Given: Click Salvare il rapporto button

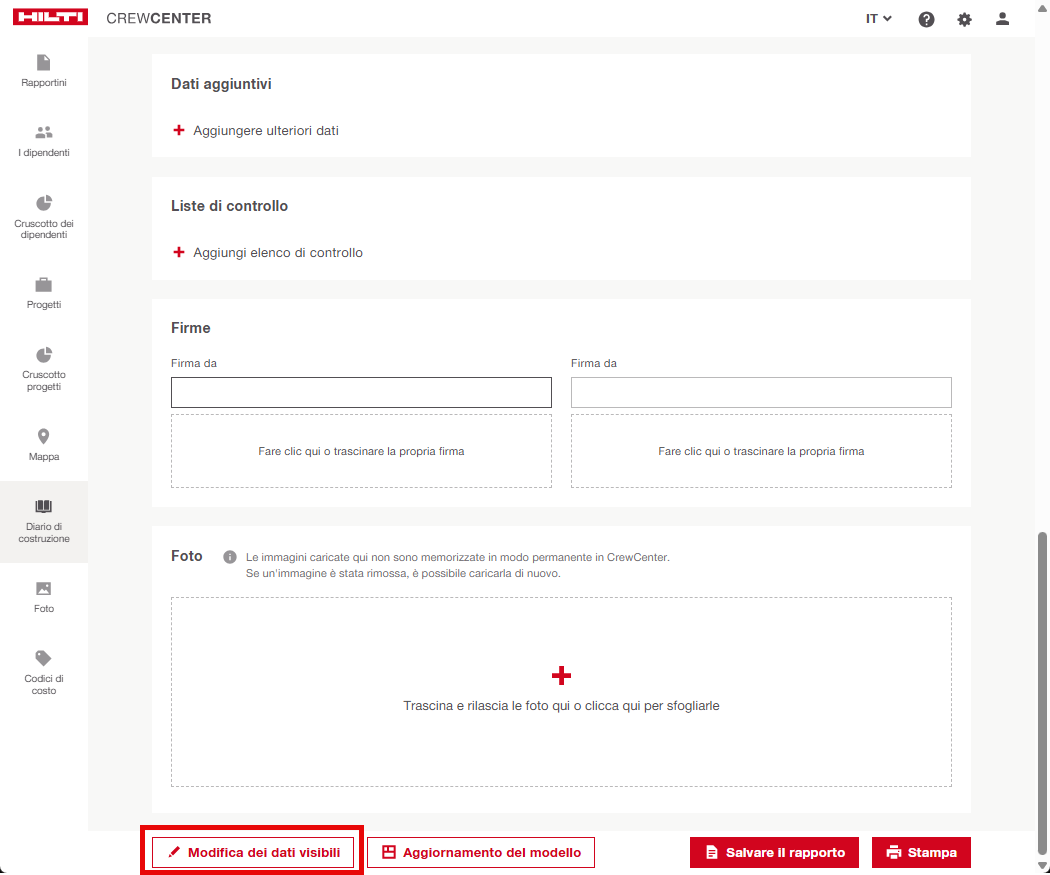Looking at the screenshot, I should tap(774, 853).
